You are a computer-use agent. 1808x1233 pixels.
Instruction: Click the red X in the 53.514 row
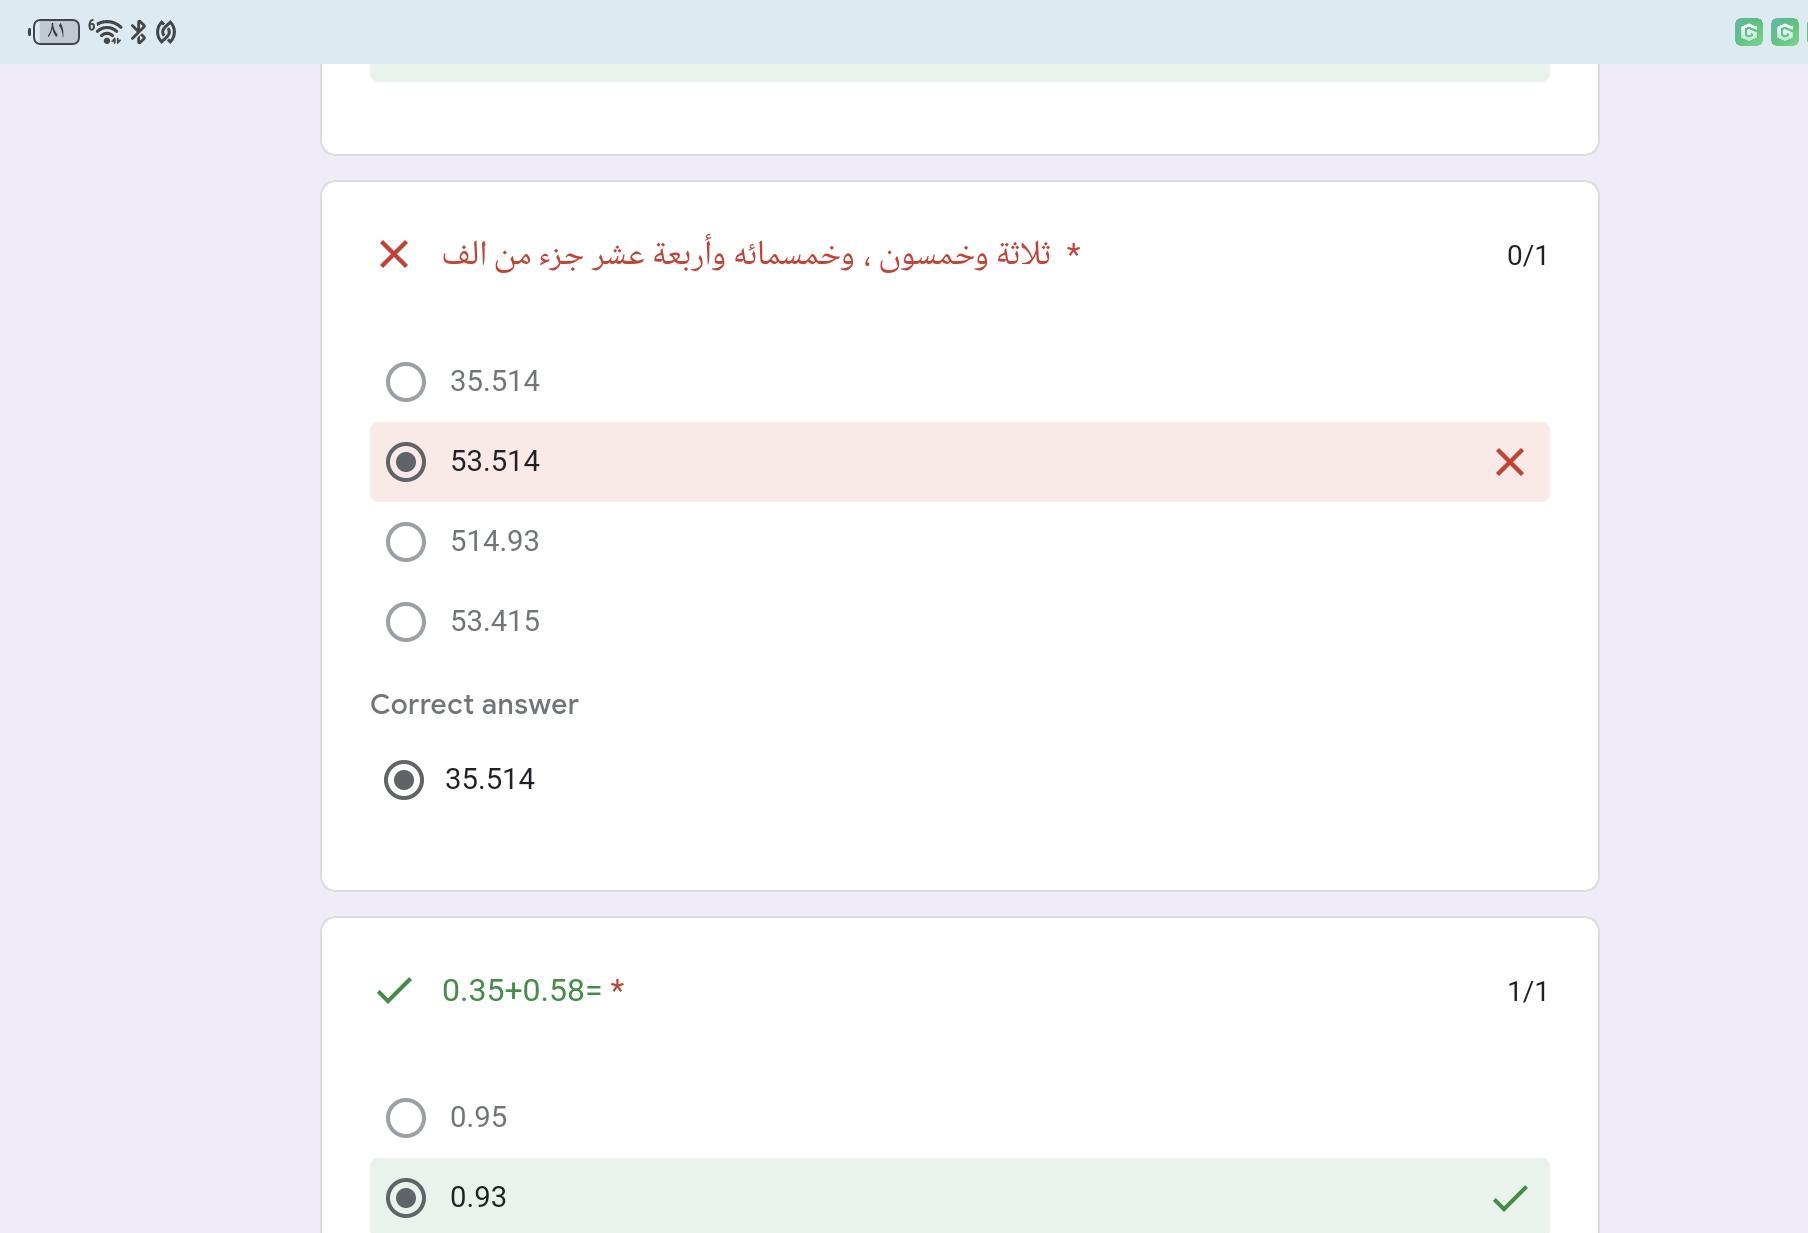coord(1509,462)
